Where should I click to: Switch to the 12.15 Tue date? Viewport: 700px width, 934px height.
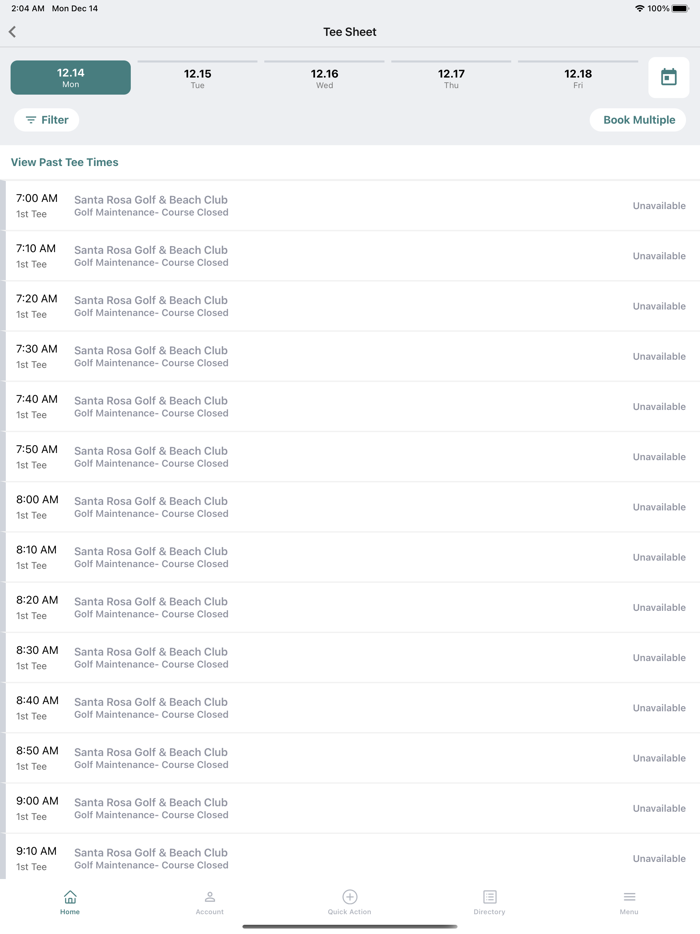[198, 78]
